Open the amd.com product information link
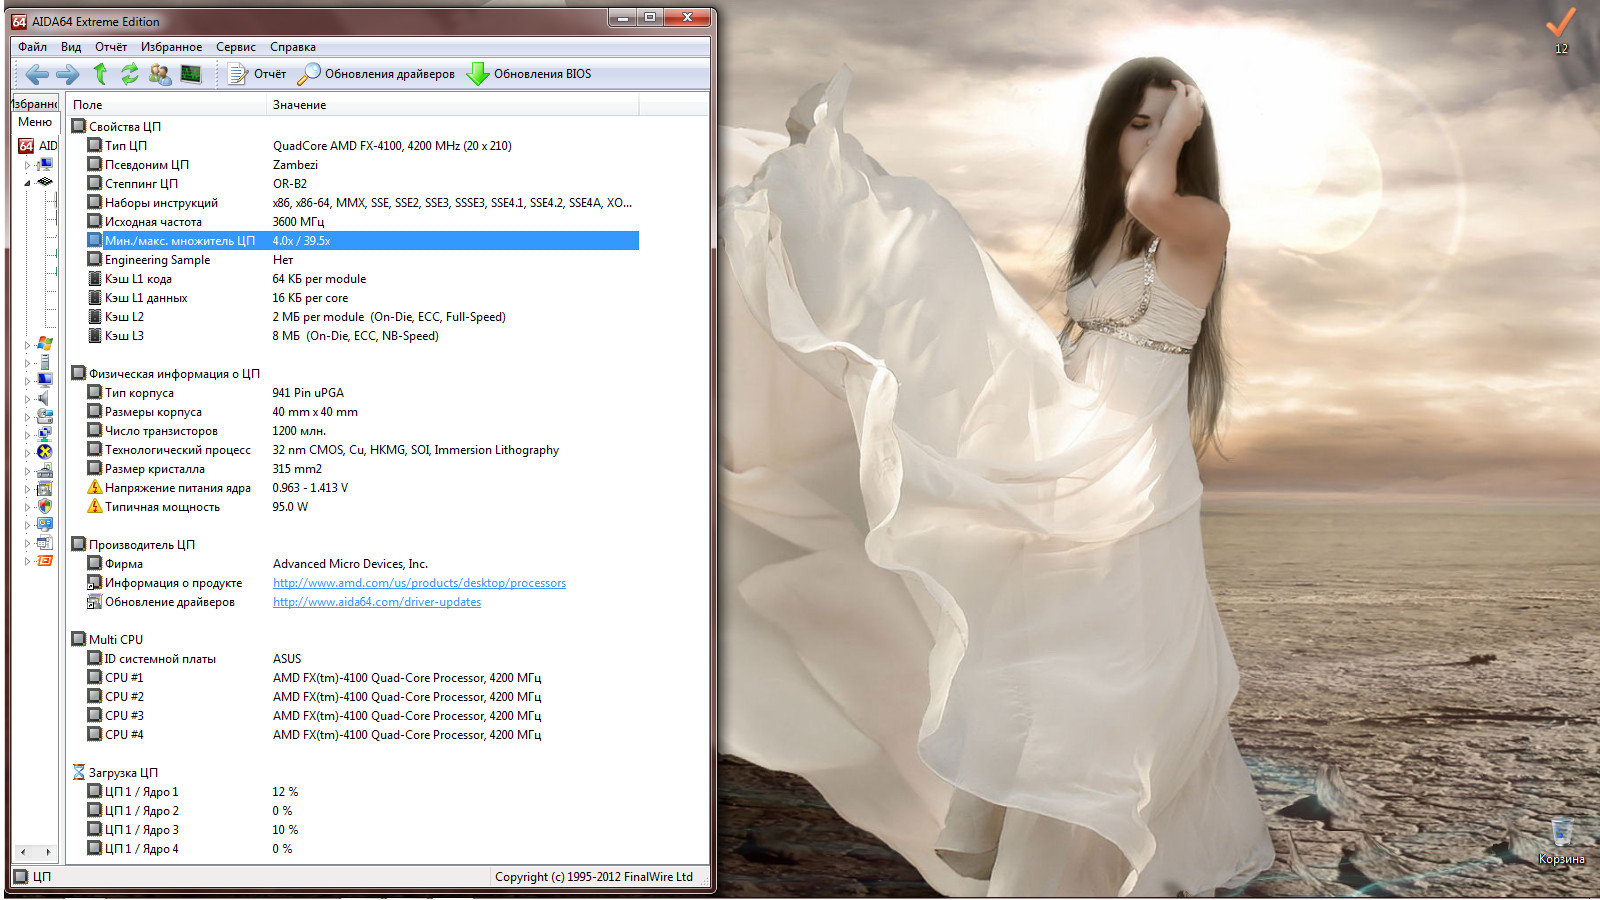Viewport: 1600px width, 900px height. click(x=419, y=583)
